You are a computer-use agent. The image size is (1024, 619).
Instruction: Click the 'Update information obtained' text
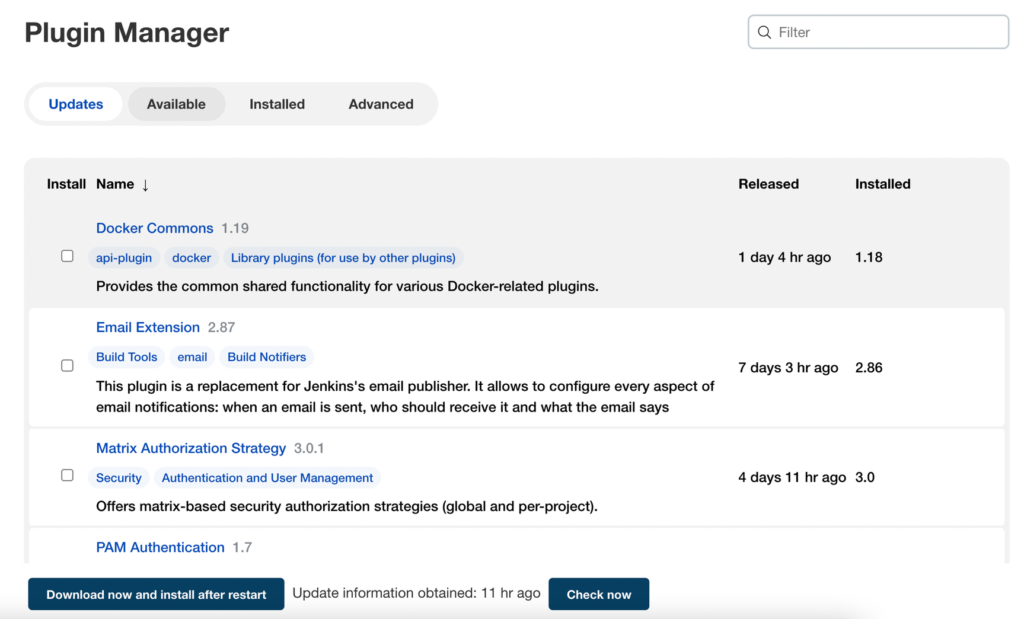point(417,593)
